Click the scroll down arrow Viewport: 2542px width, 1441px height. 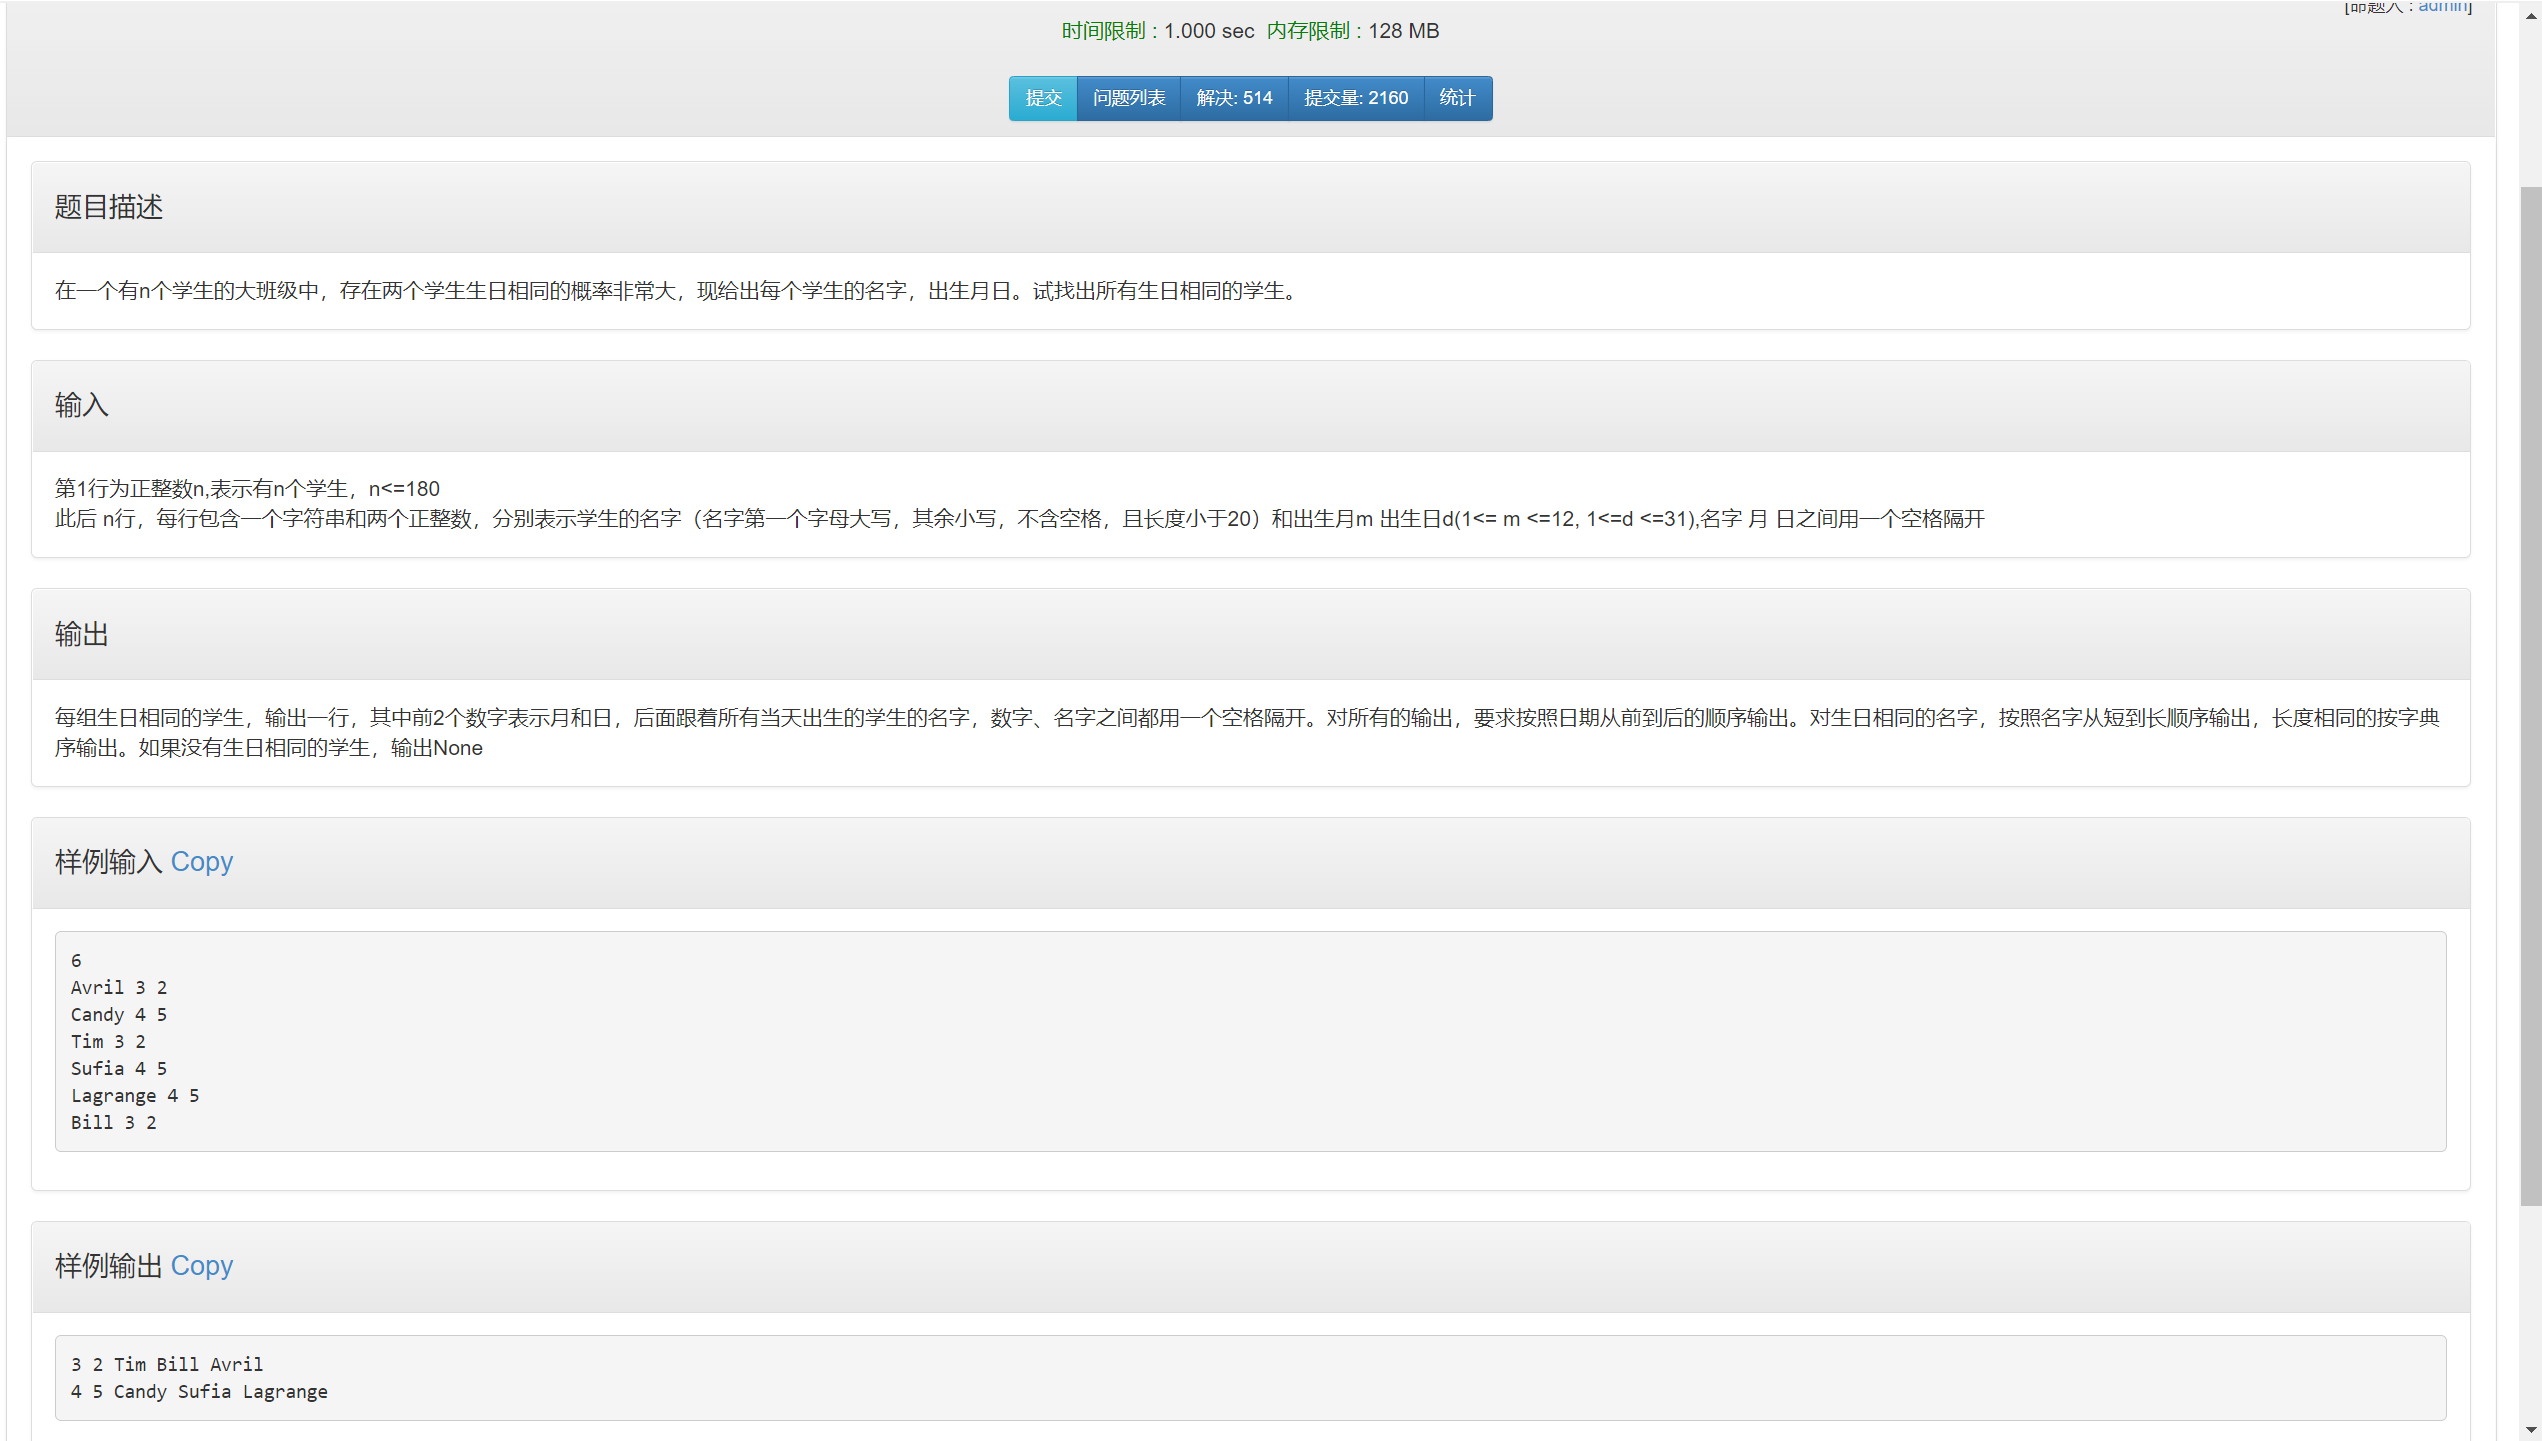2531,1431
